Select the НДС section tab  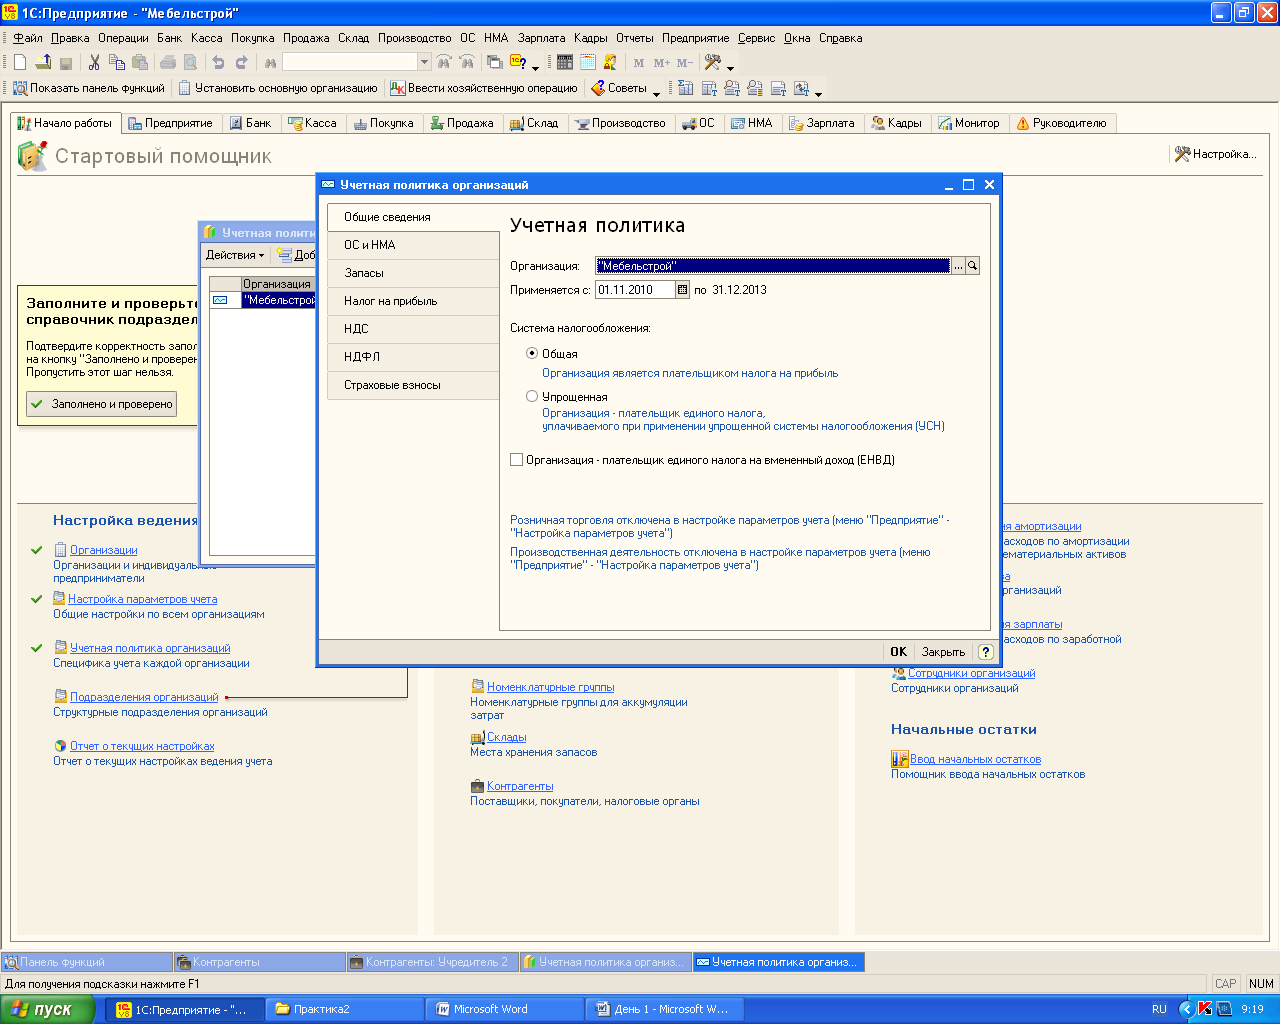click(x=413, y=329)
